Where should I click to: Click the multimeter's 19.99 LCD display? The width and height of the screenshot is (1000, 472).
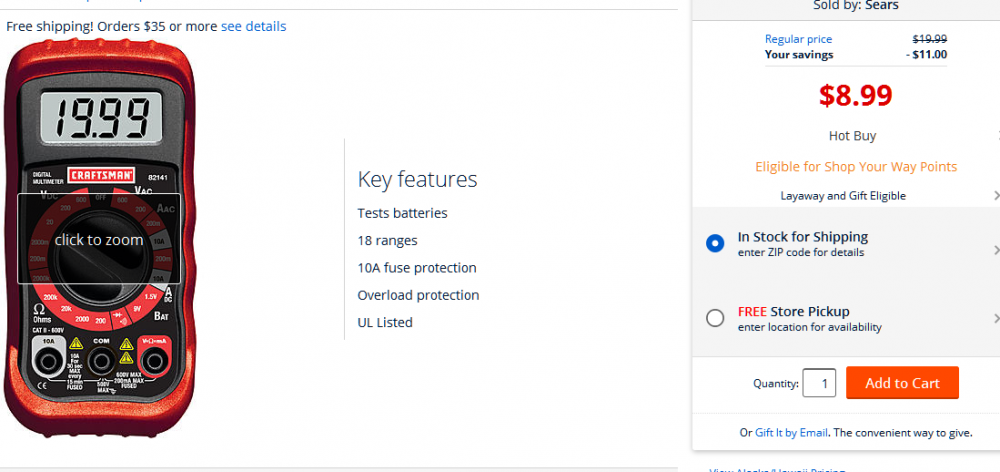point(101,117)
